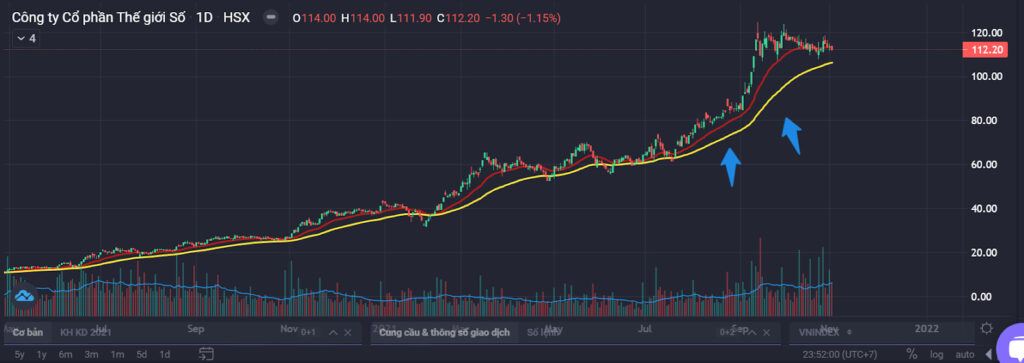Switch to the KH KD 2021 tab
The image size is (1024, 363).
pos(86,332)
